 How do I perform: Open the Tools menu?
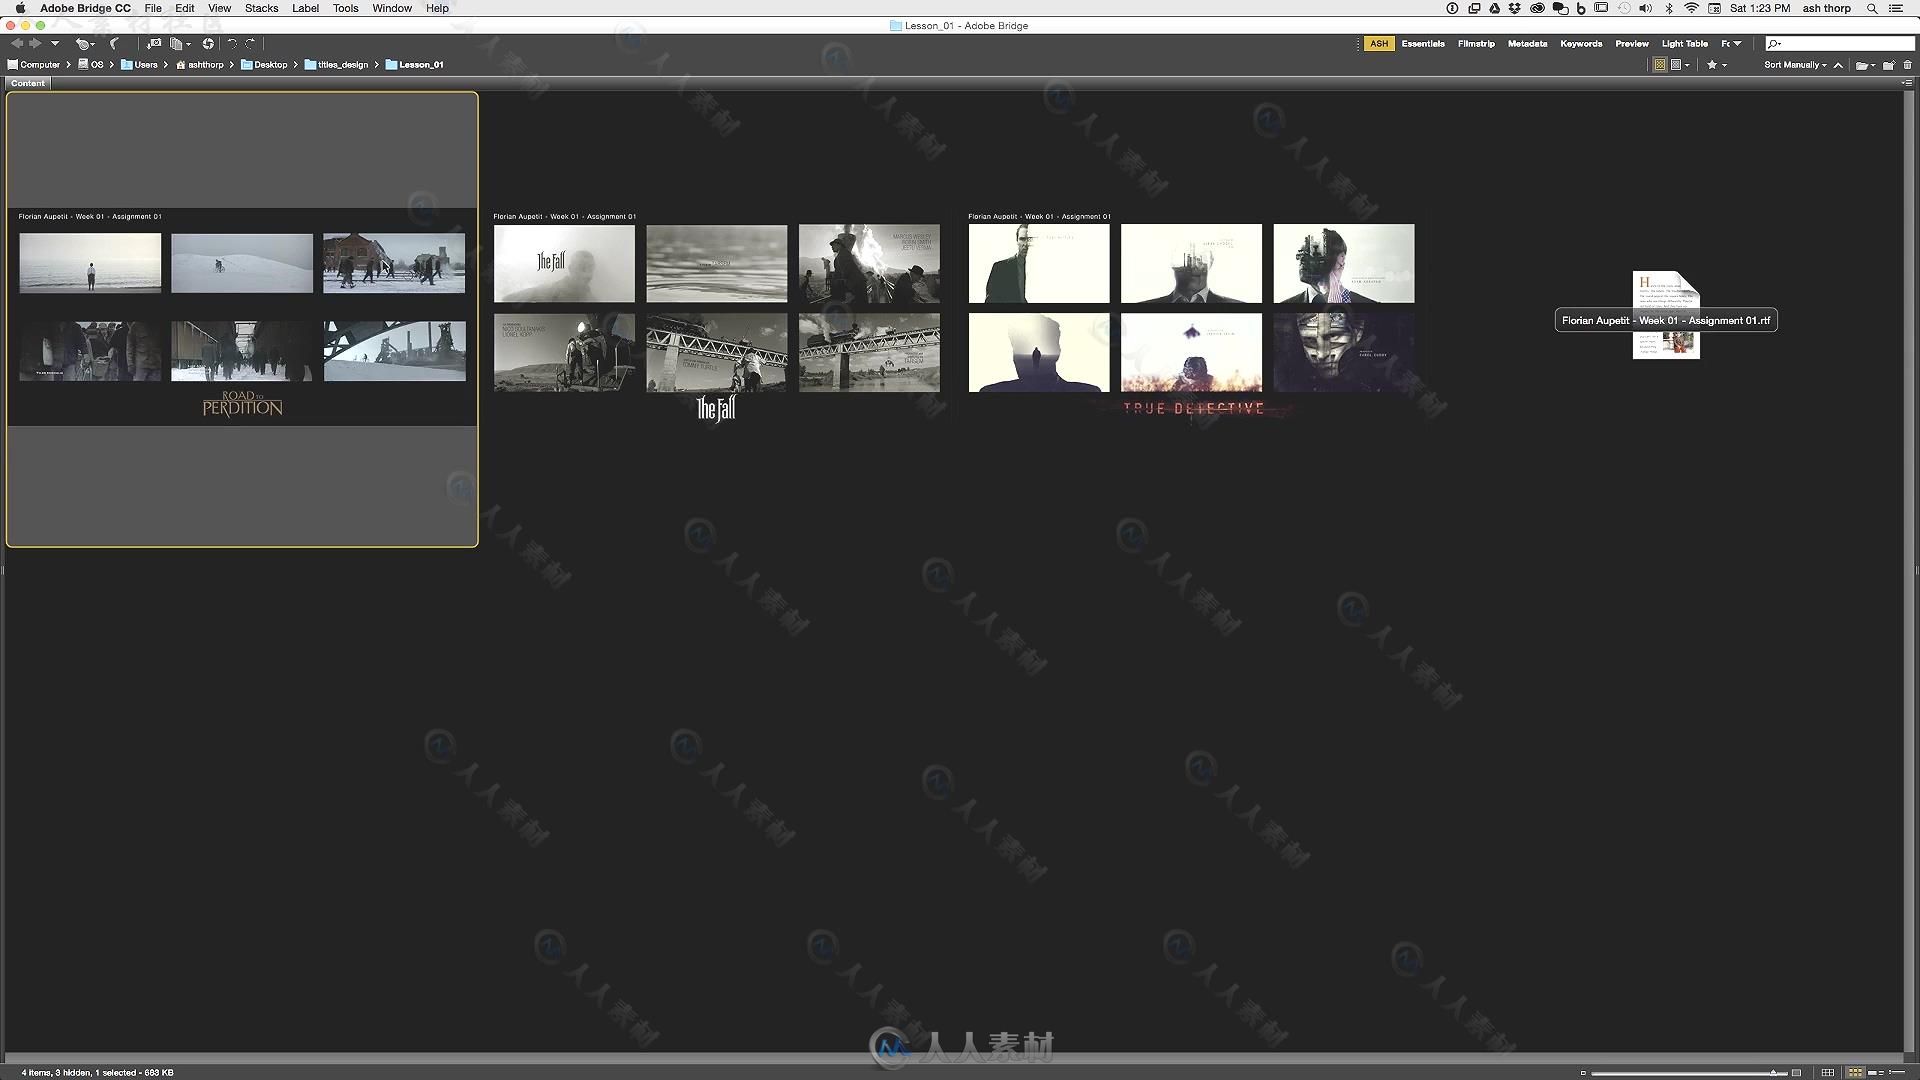(x=346, y=8)
